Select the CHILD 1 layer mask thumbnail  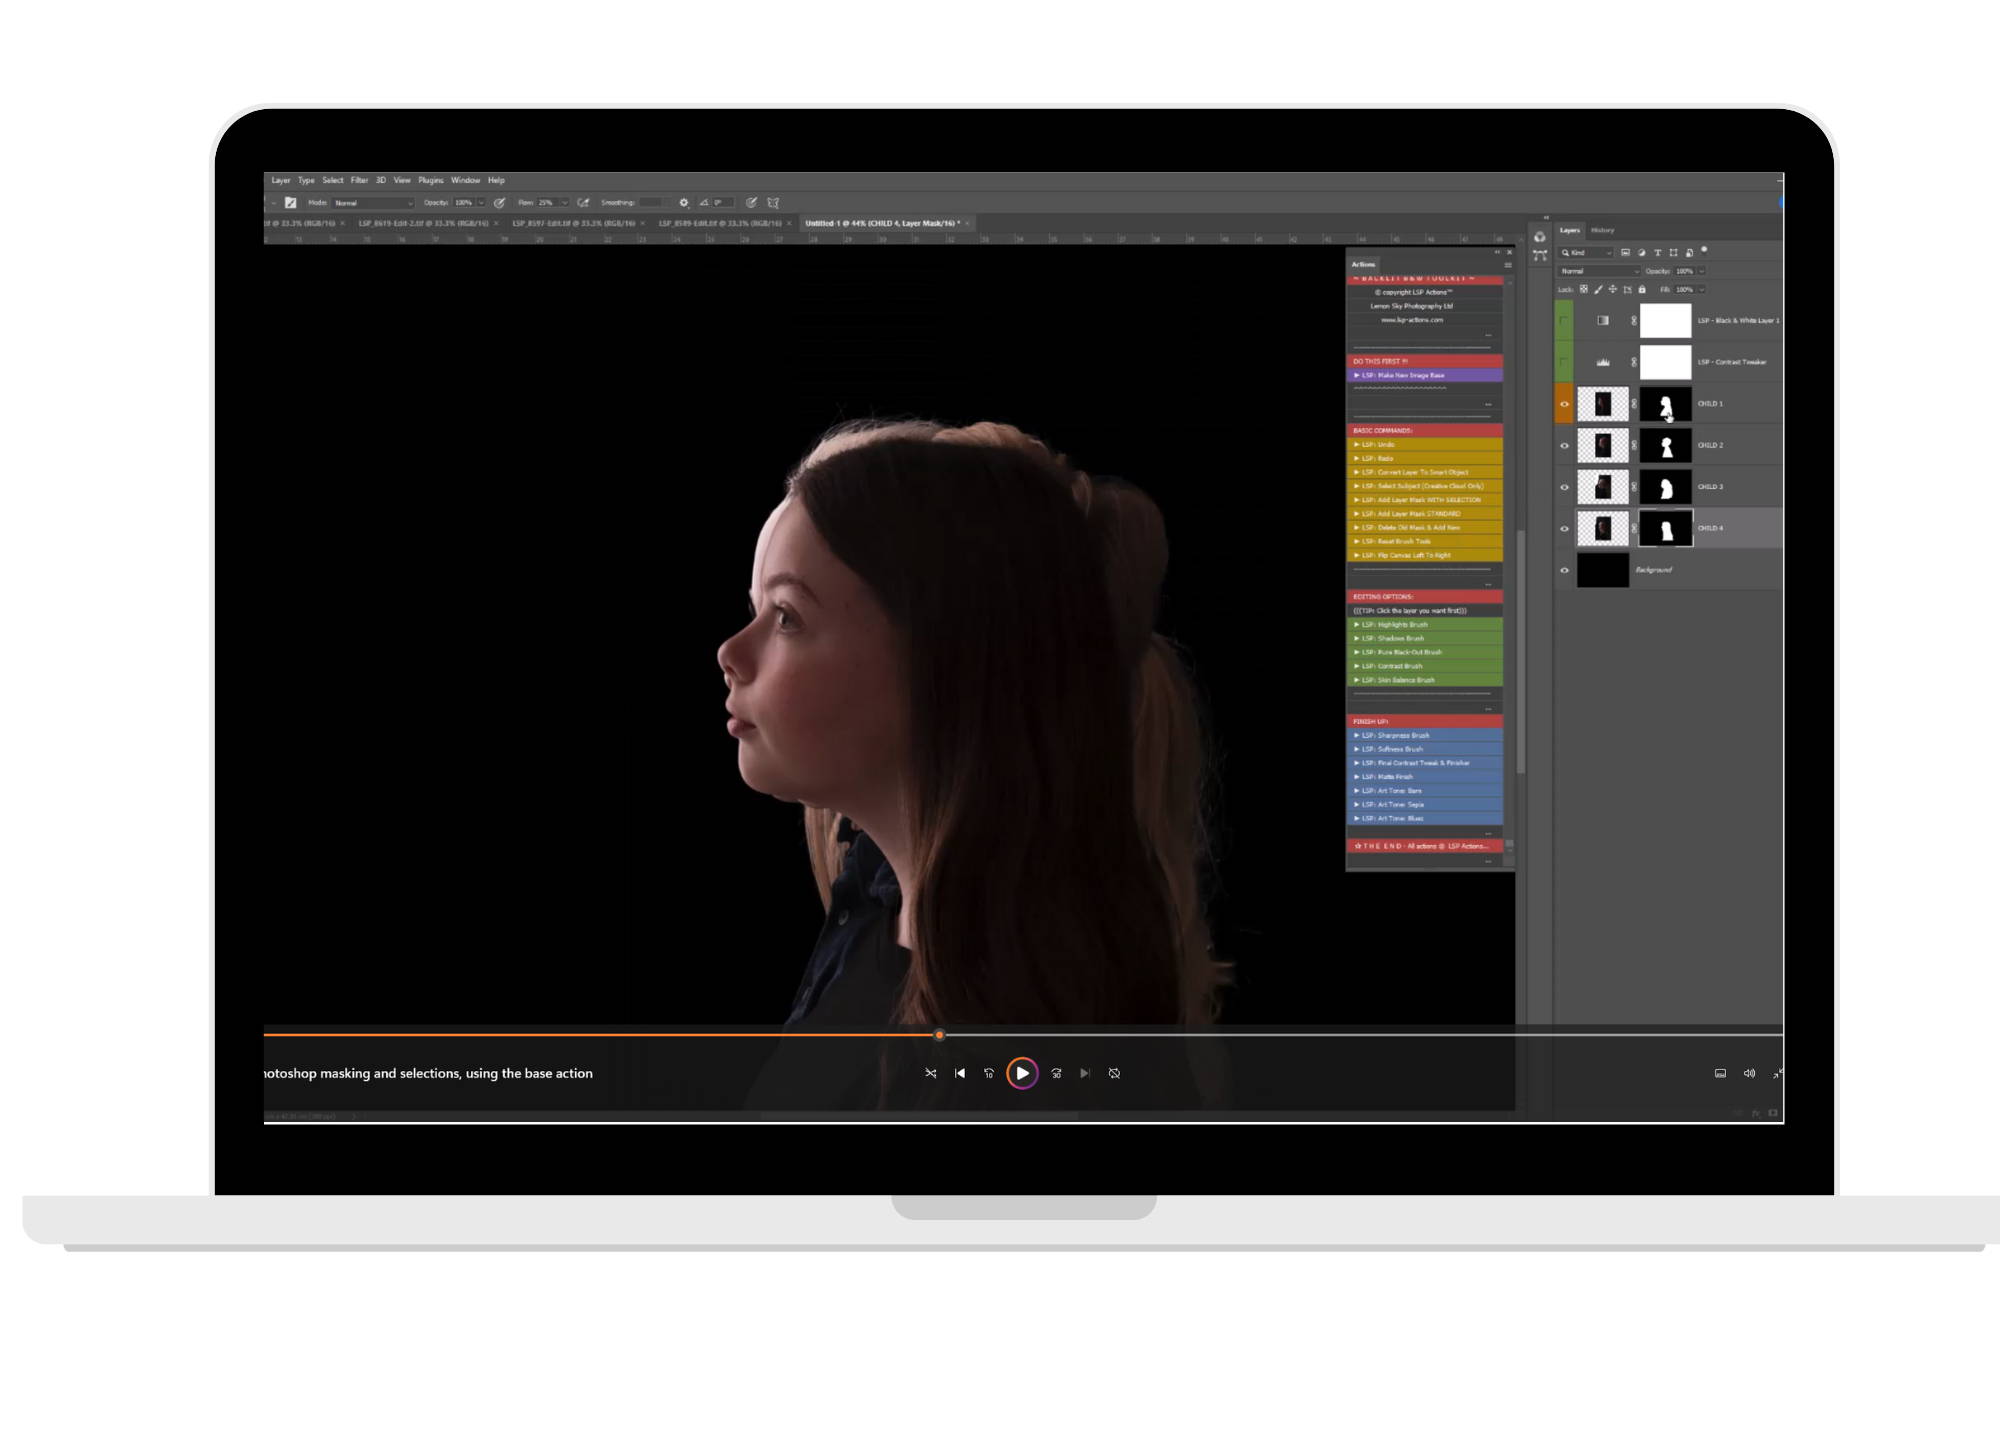(1666, 405)
